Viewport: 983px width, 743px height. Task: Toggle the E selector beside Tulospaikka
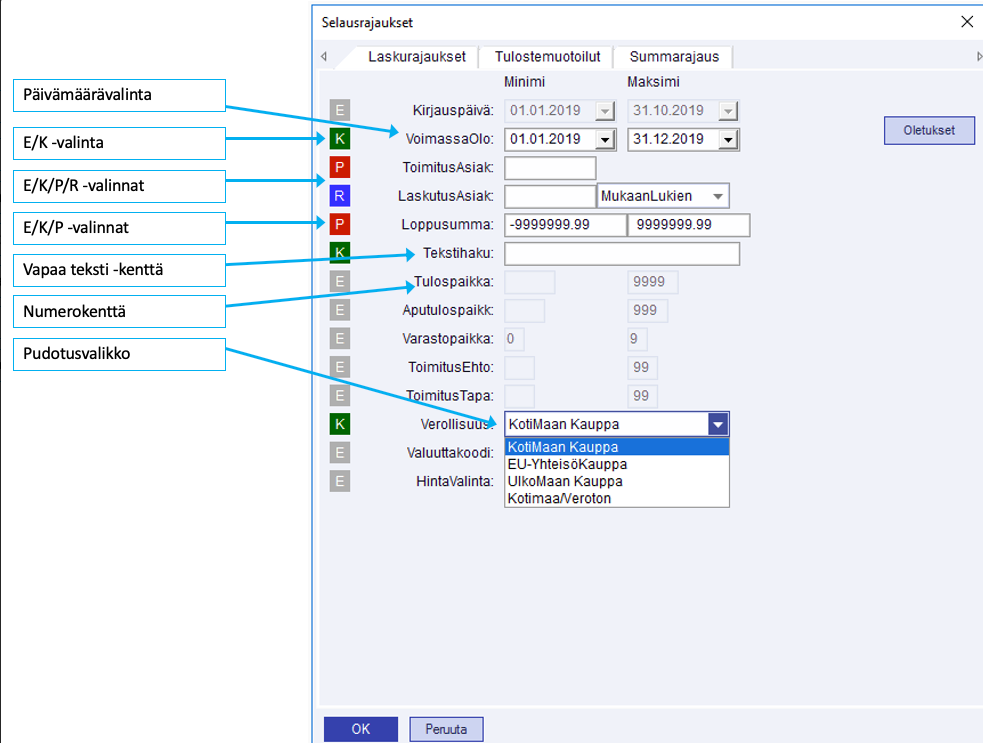tap(340, 282)
